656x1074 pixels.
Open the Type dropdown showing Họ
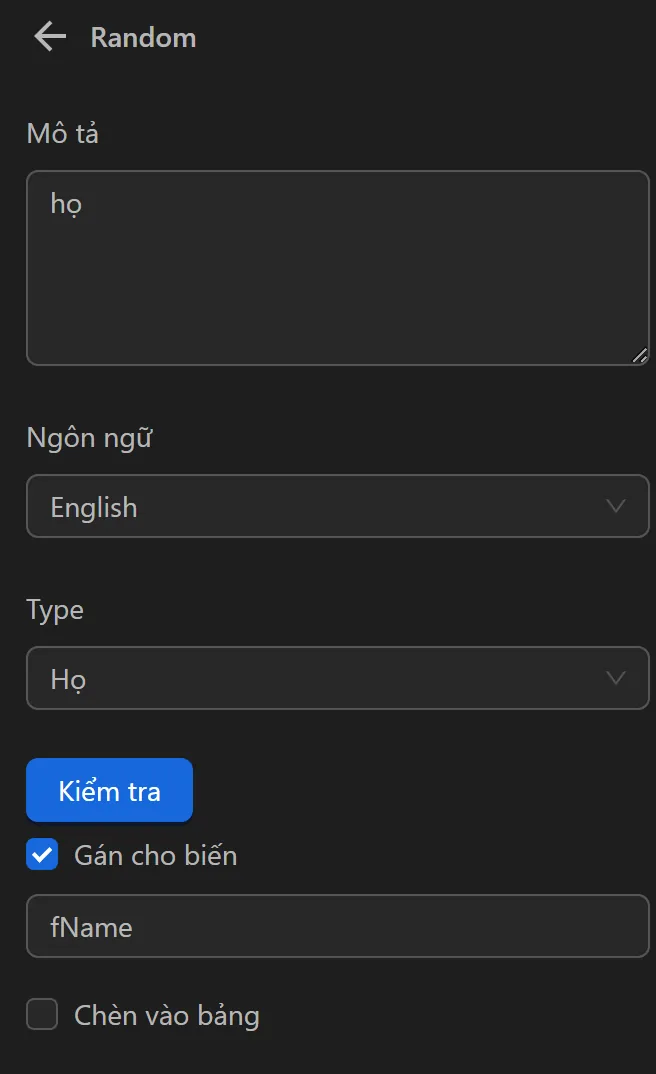pos(337,678)
